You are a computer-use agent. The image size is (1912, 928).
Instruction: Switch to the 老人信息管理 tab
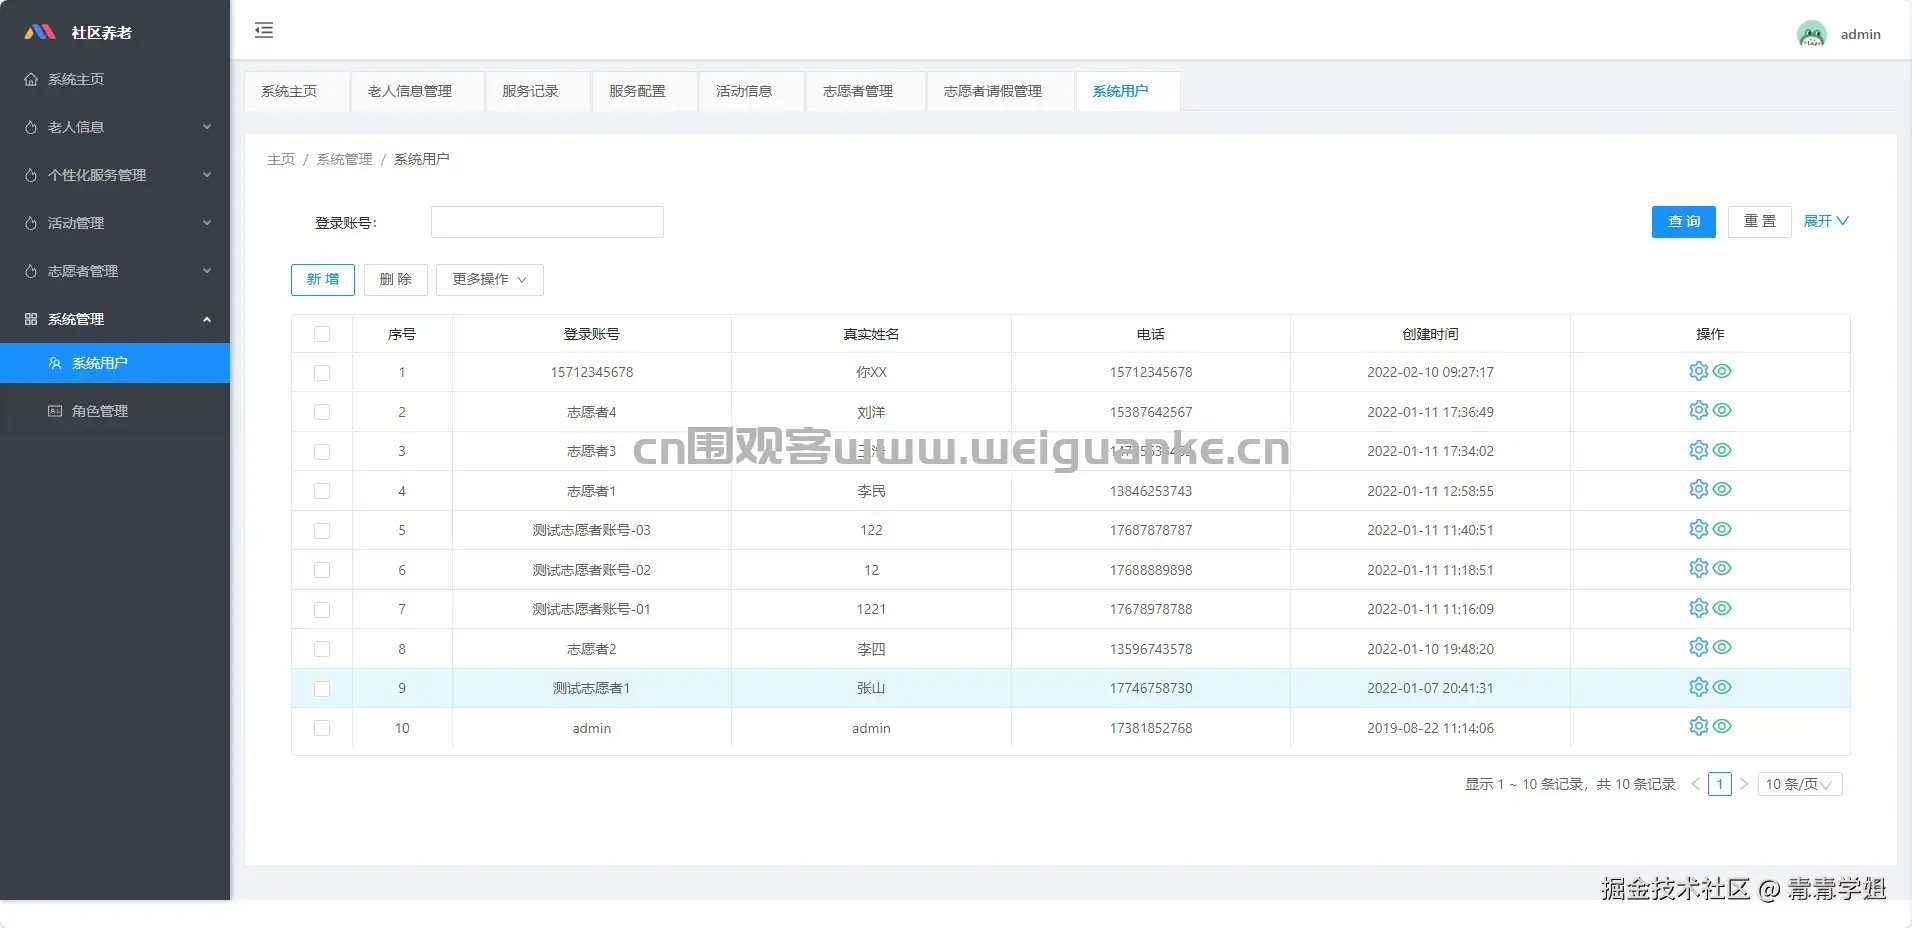click(417, 91)
